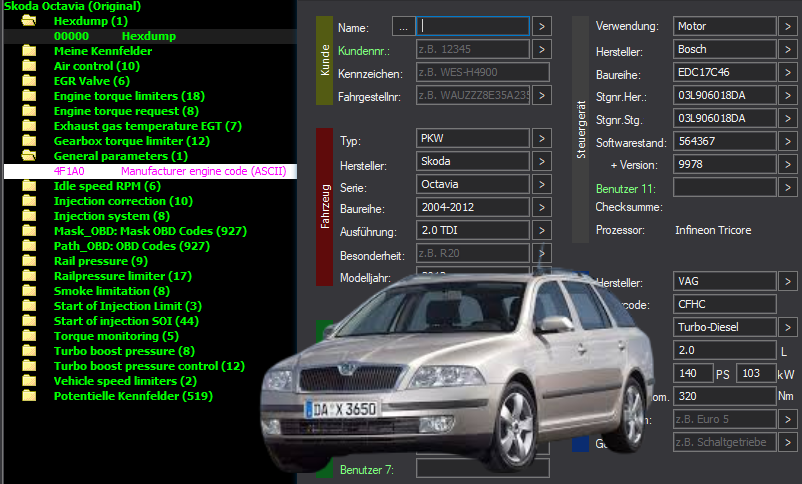Image resolution: width=802 pixels, height=484 pixels.
Task: Click the Turbo boost pressure (8) folder icon
Action: pyautogui.click(x=29, y=350)
